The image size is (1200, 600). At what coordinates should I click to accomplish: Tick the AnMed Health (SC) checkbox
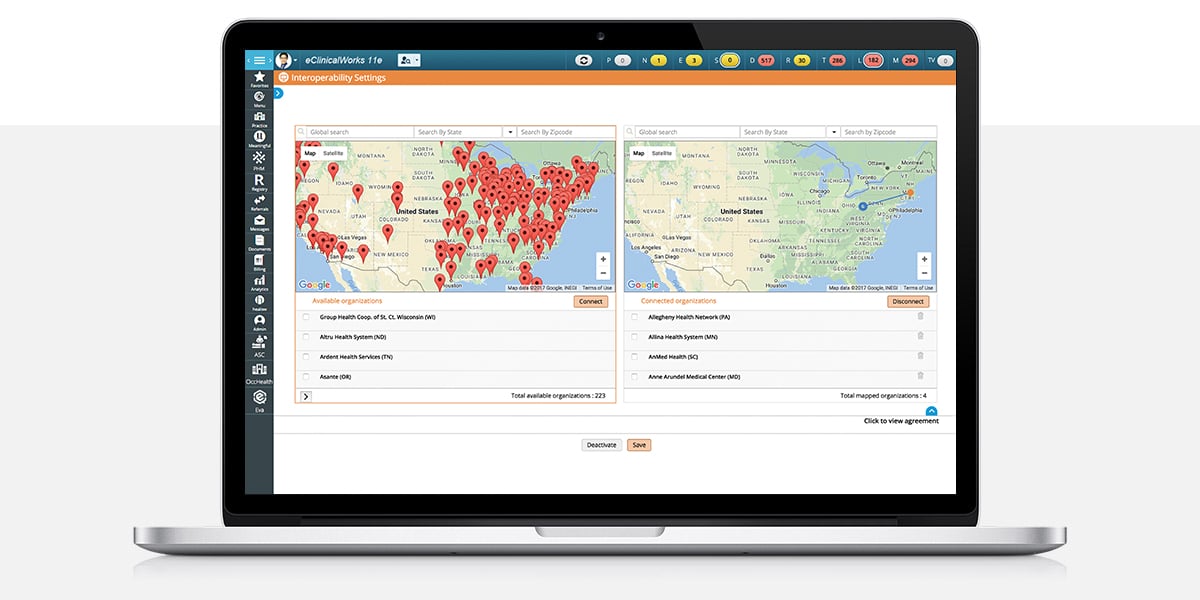(x=635, y=357)
